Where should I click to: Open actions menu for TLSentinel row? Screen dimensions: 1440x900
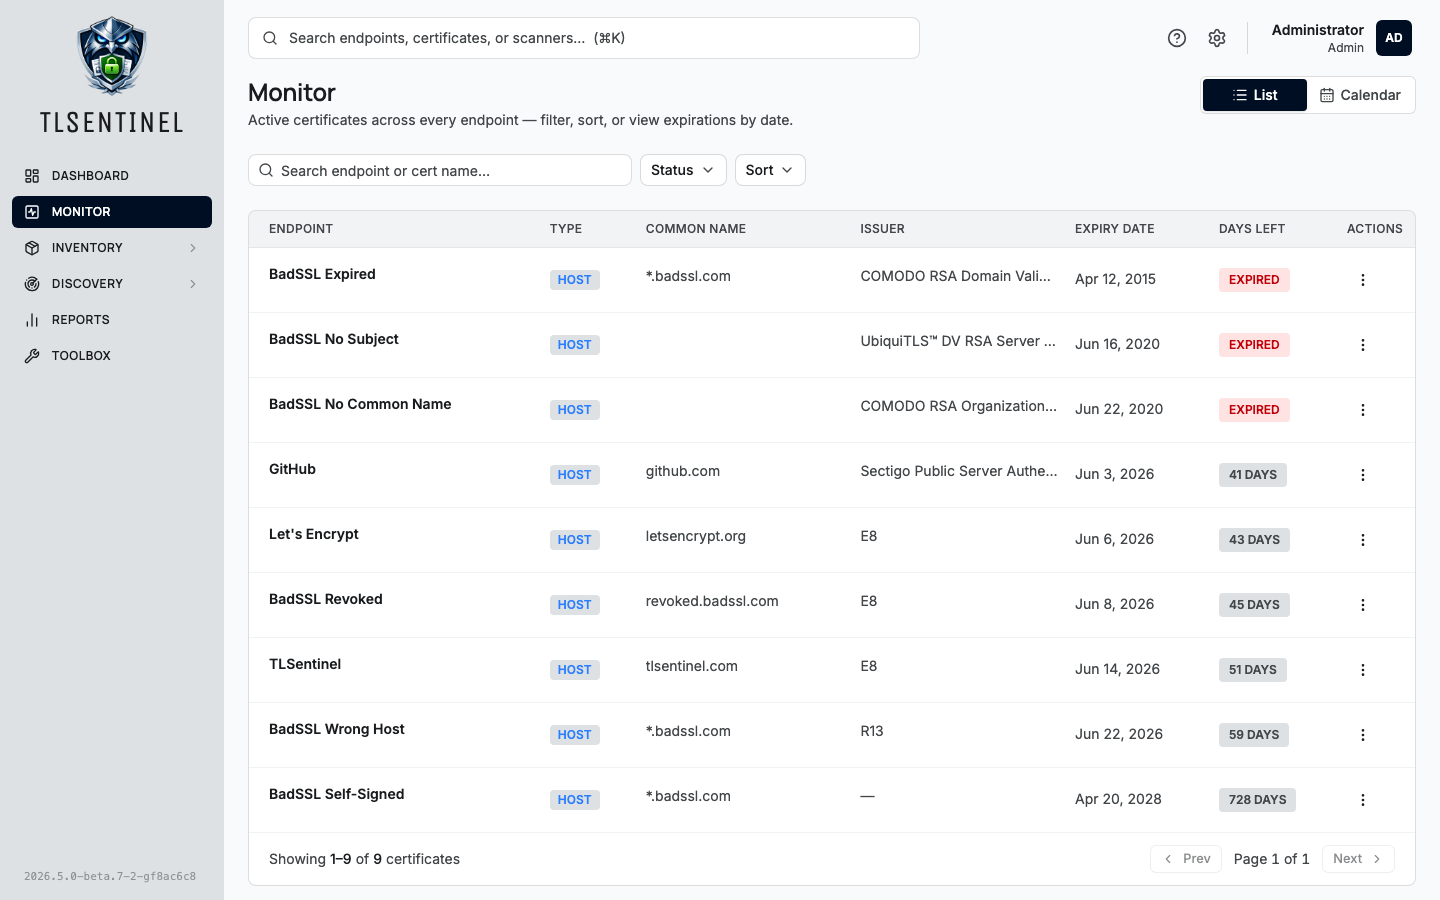point(1362,670)
